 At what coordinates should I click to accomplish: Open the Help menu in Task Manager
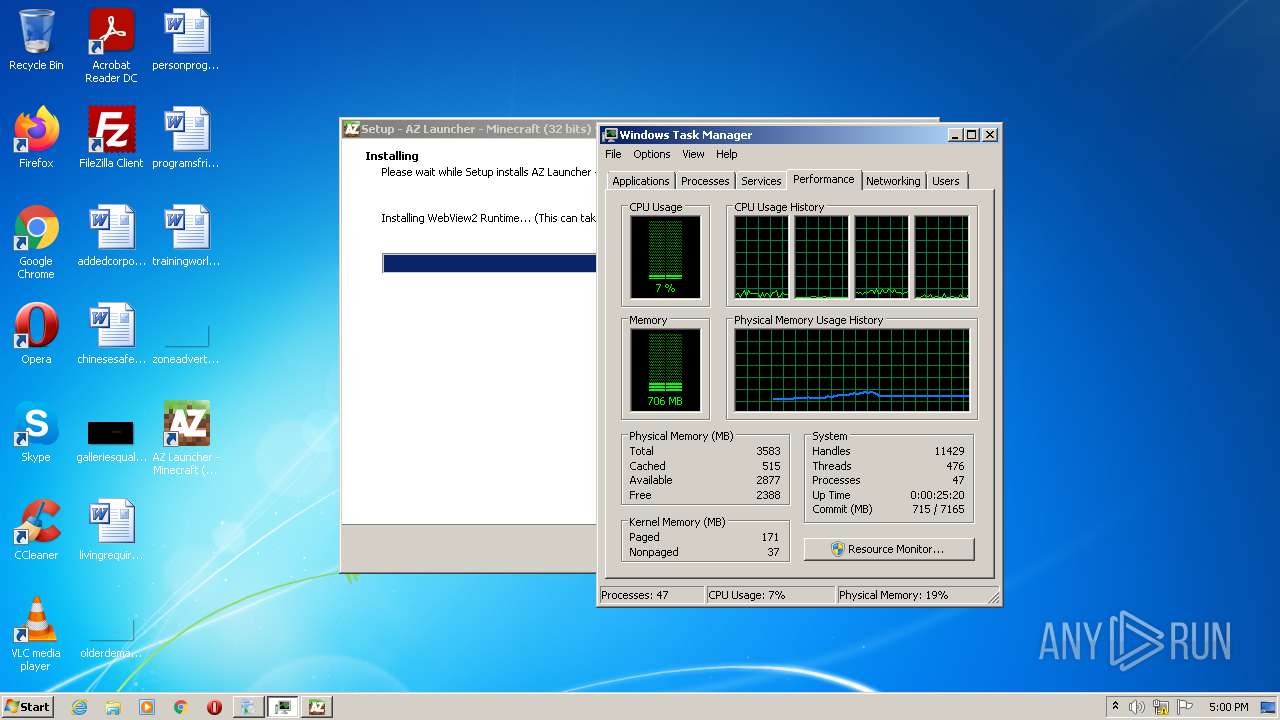[727, 154]
